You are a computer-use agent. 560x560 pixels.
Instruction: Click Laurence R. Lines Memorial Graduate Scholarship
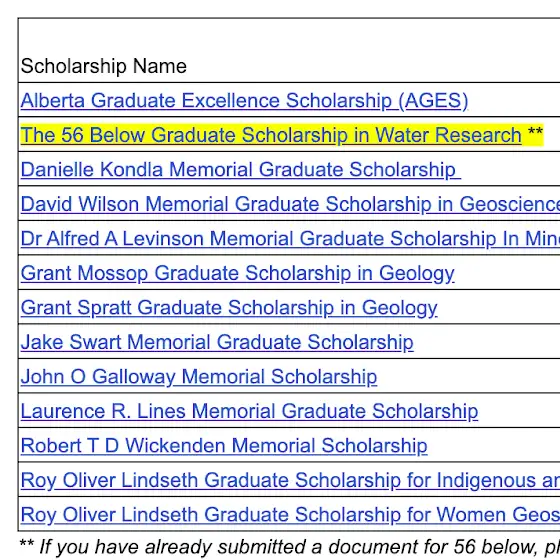pyautogui.click(x=249, y=411)
